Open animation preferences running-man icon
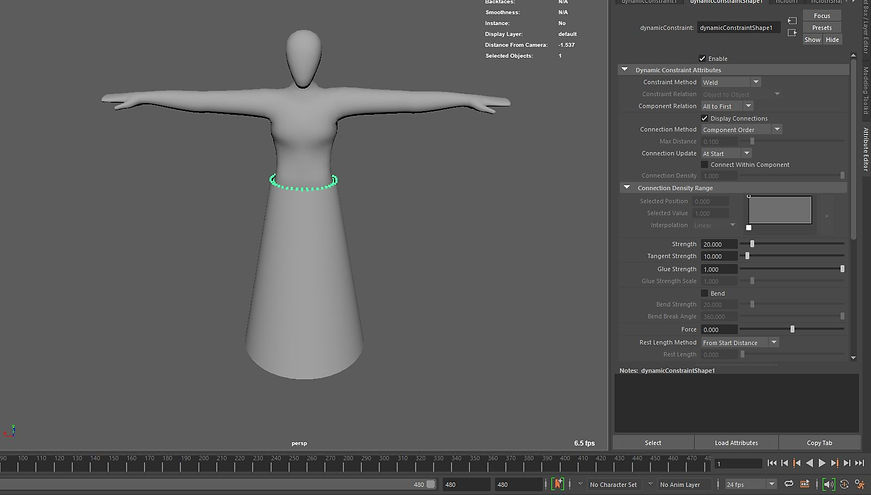This screenshot has height=495, width=871. 860,484
